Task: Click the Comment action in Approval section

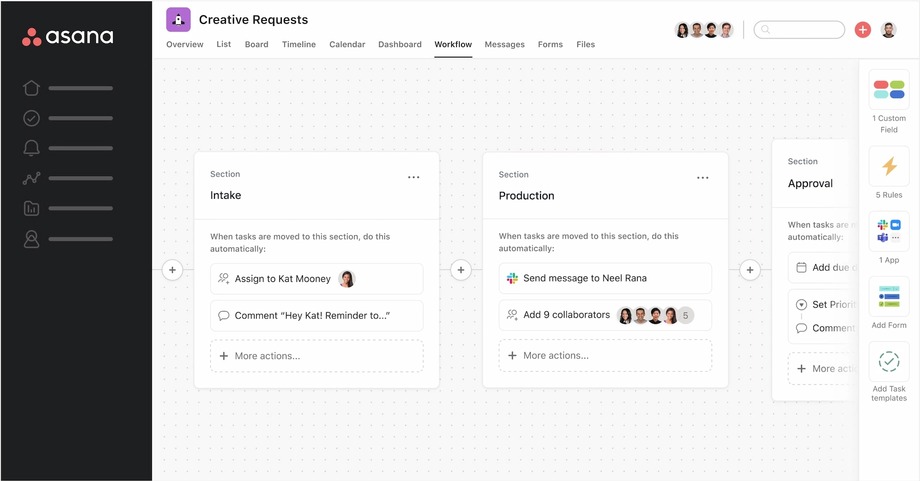Action: 827,328
